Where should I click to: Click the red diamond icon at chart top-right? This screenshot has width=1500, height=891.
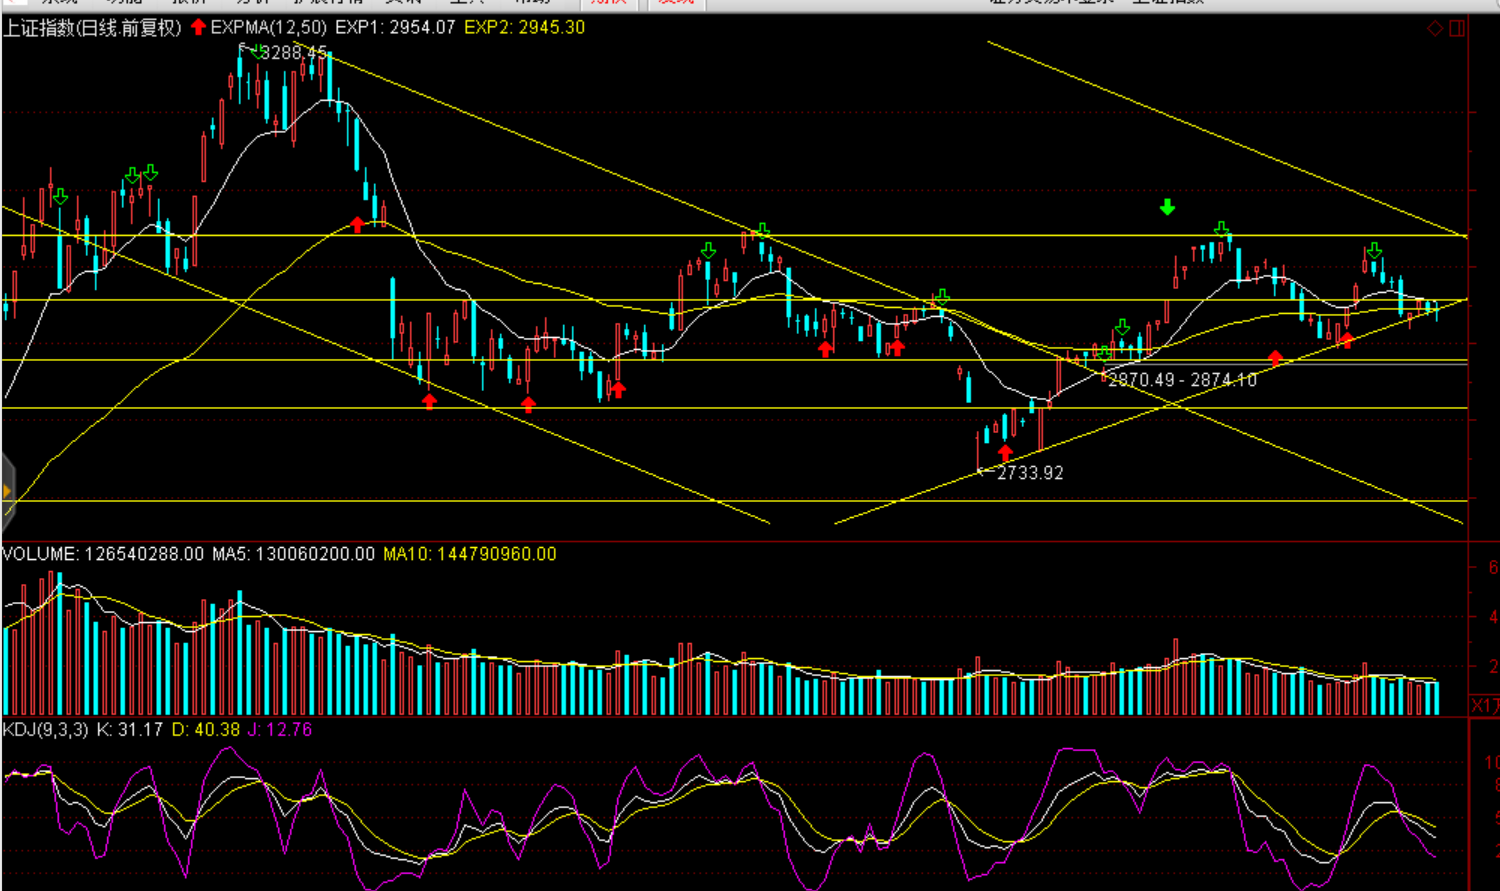(x=1435, y=28)
